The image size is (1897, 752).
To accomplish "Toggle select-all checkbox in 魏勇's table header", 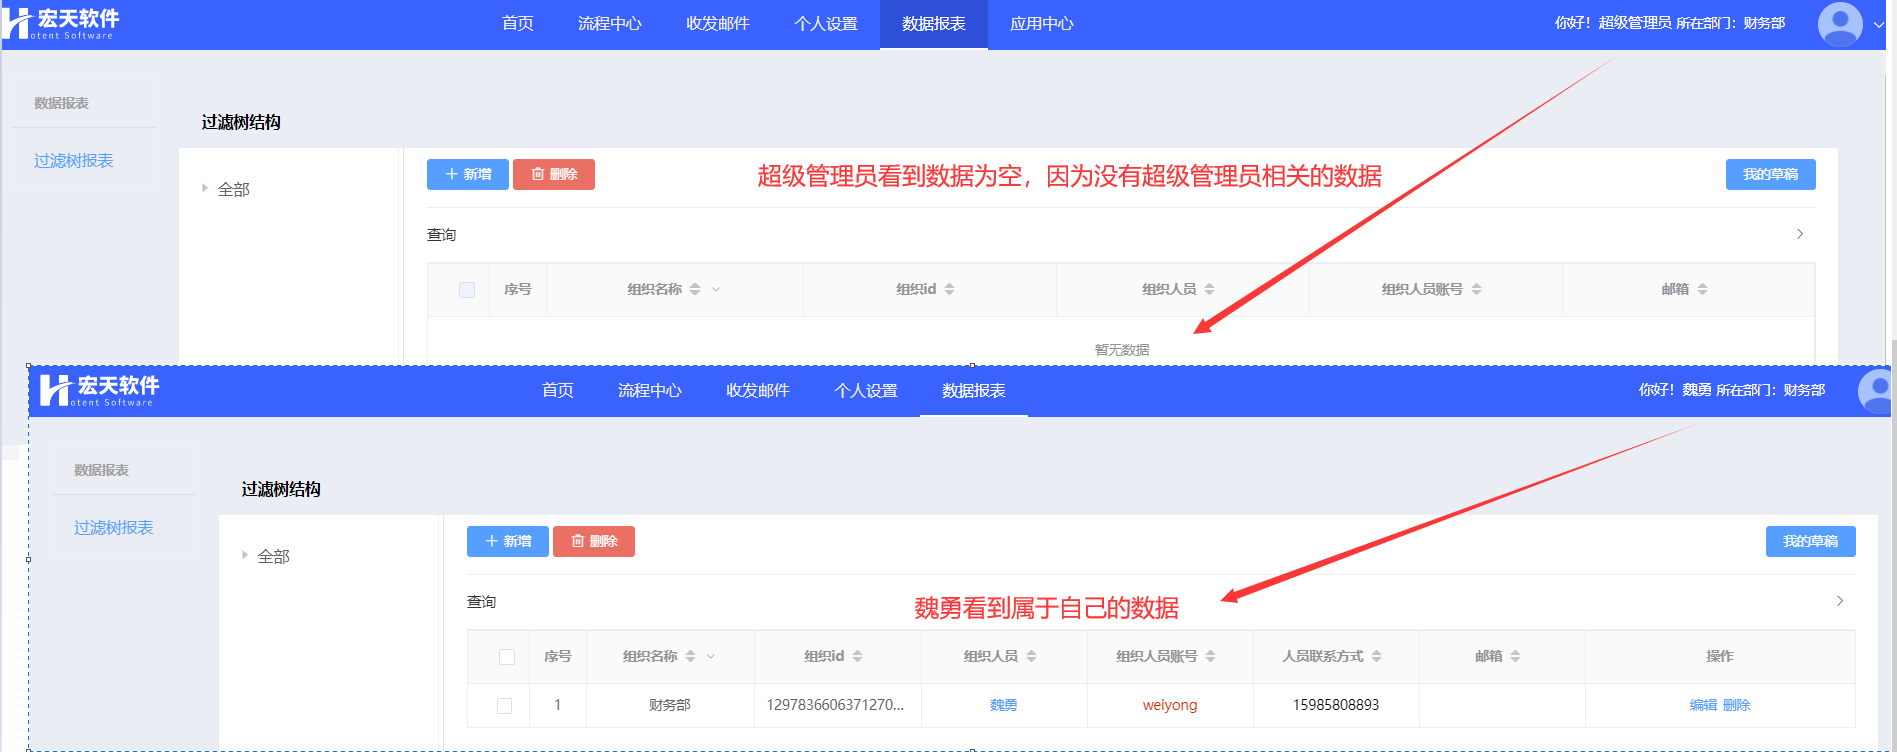I will point(507,657).
